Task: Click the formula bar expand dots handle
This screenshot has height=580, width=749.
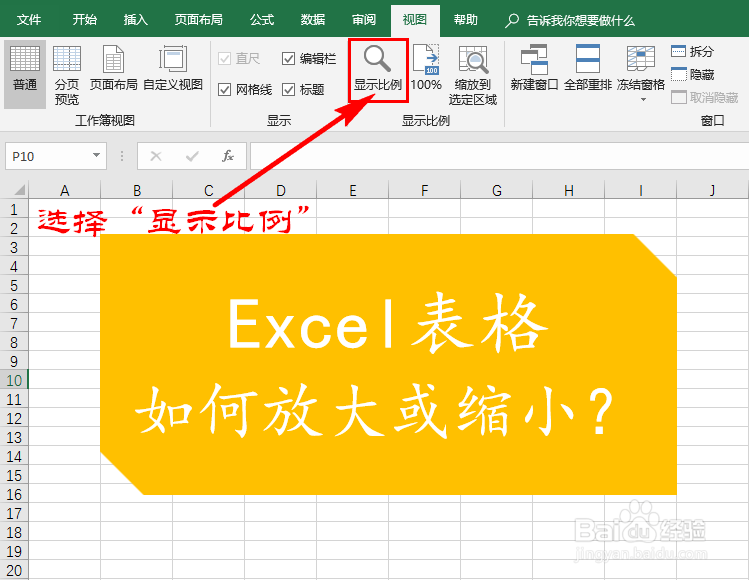Action: click(122, 156)
